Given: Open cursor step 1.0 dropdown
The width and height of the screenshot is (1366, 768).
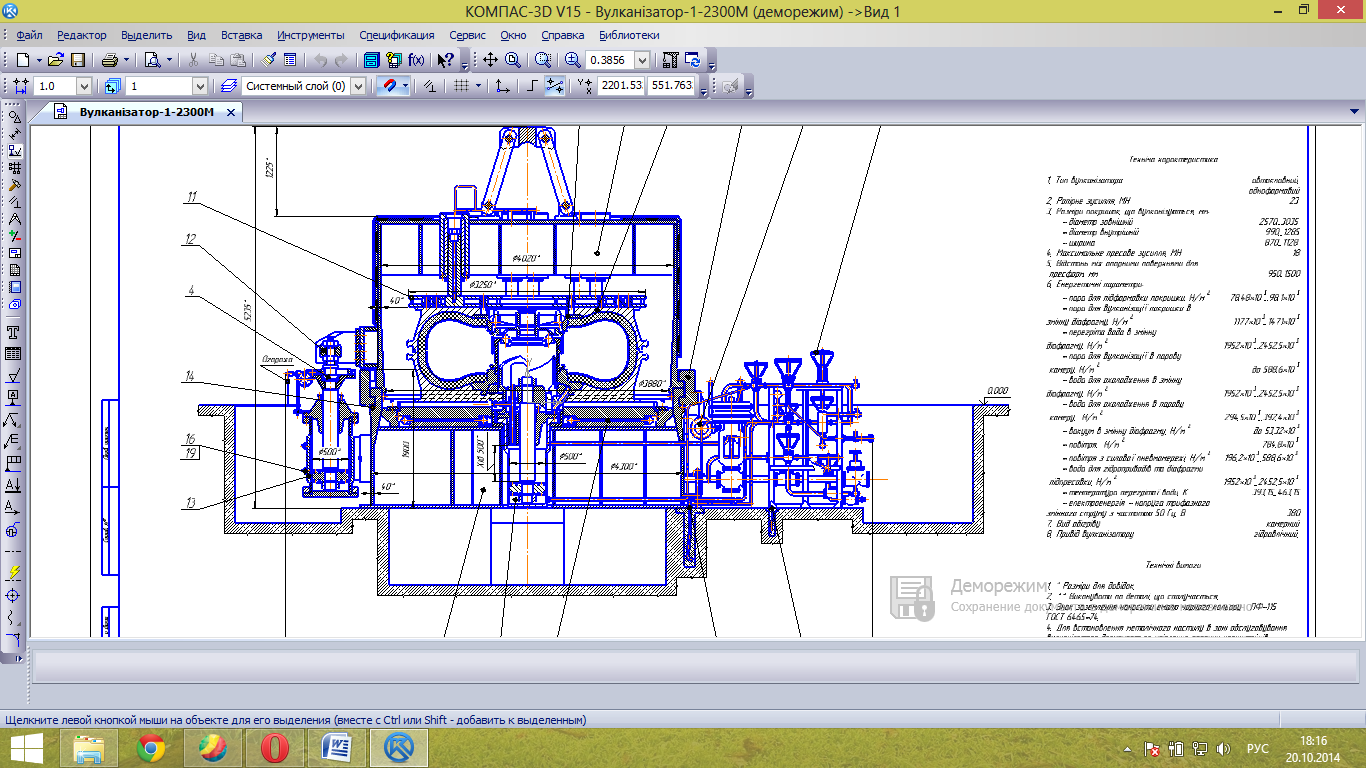Looking at the screenshot, I should coord(84,86).
